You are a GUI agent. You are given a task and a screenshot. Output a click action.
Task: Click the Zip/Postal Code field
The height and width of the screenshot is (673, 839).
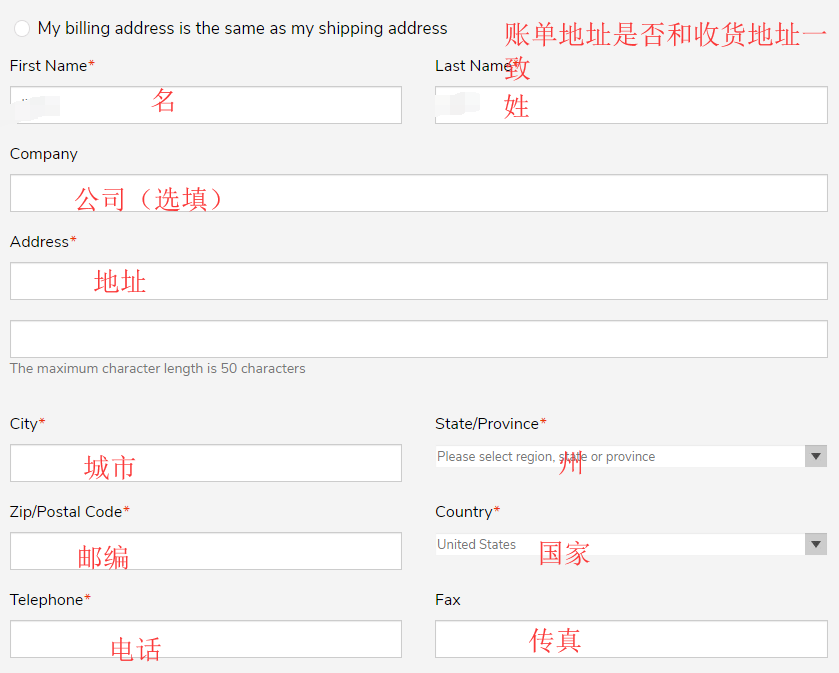[x=205, y=551]
